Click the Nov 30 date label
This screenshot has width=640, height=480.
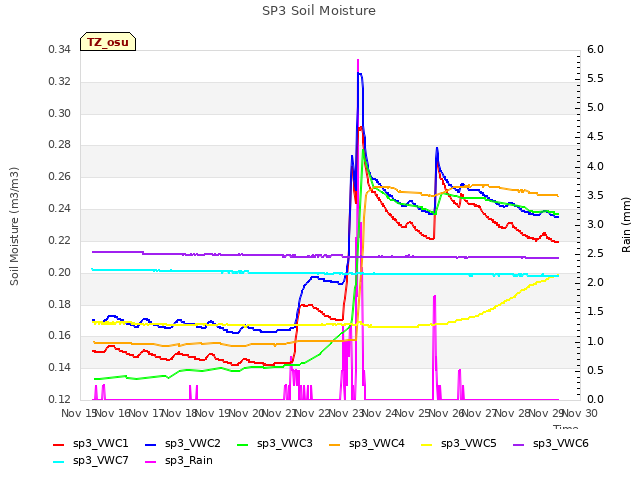pyautogui.click(x=580, y=413)
